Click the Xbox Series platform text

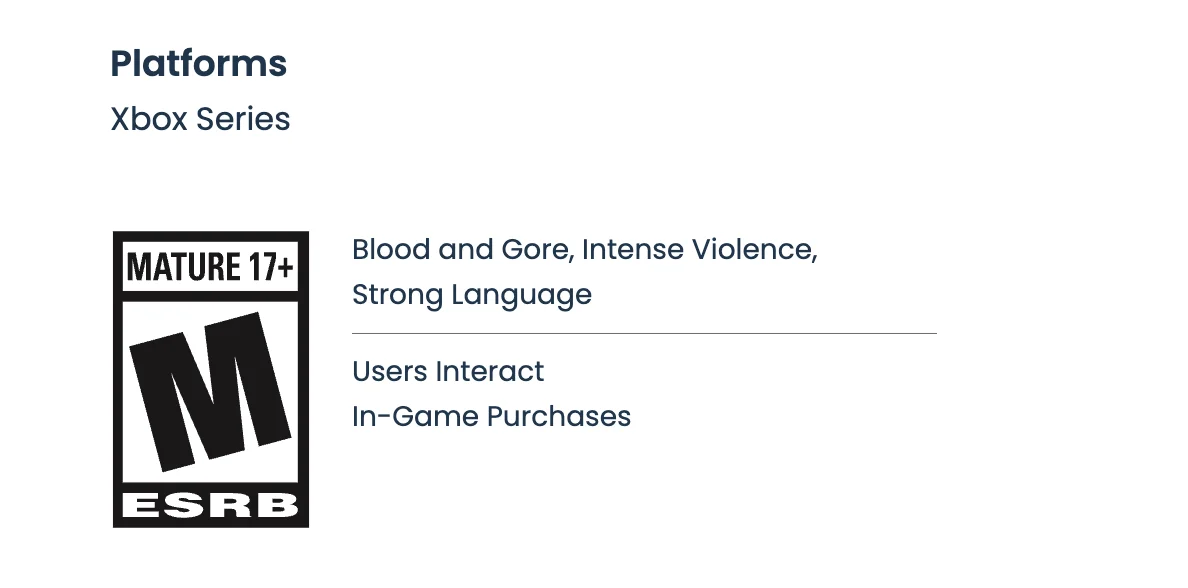(200, 119)
